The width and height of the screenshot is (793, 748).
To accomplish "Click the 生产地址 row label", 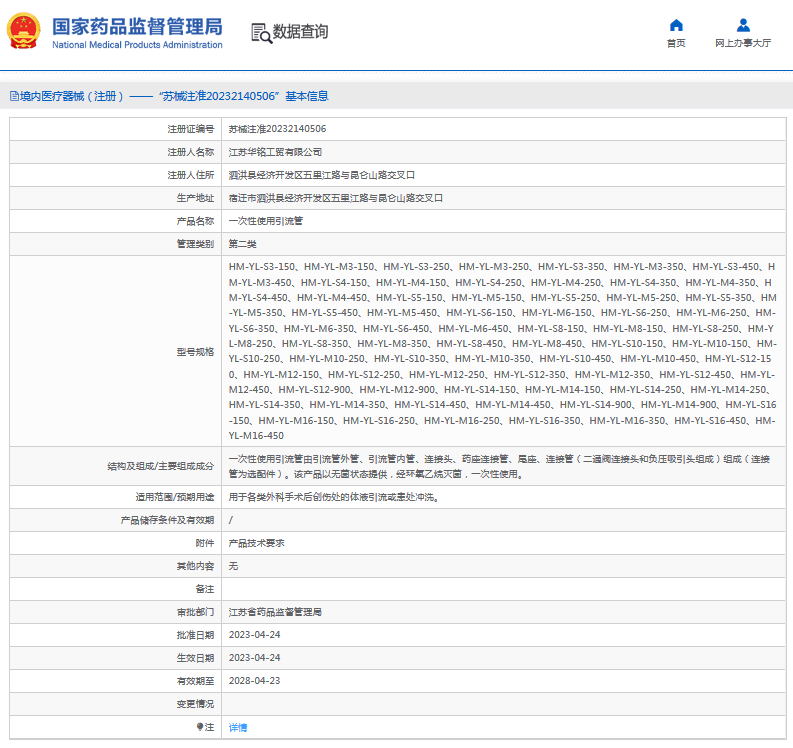I will (195, 198).
